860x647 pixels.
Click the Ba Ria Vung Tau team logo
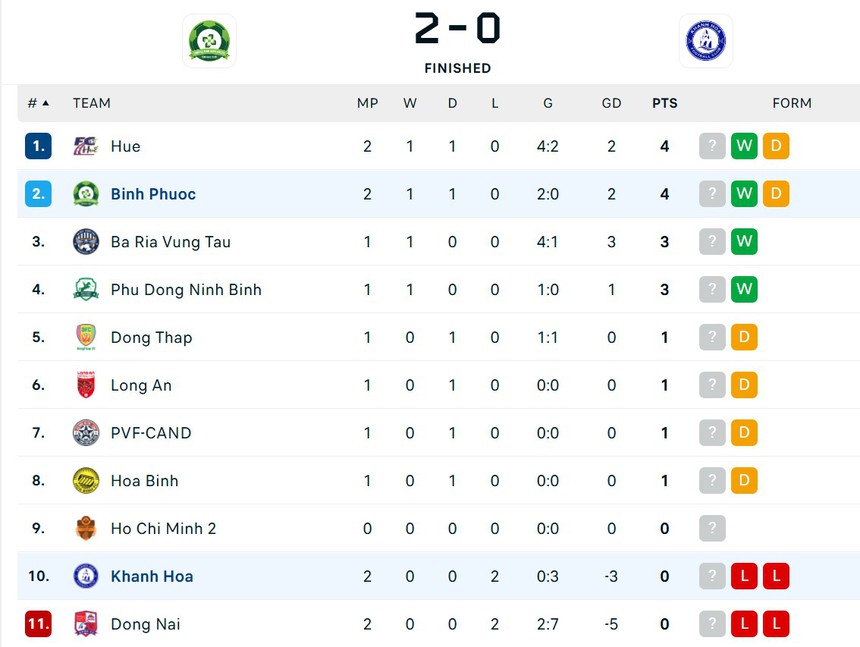click(86, 242)
